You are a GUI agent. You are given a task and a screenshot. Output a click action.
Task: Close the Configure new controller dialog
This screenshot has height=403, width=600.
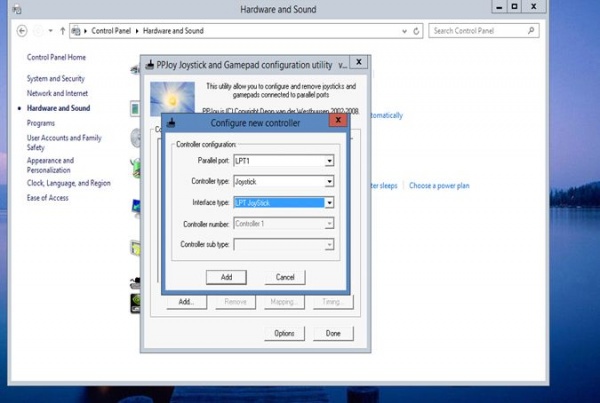tap(337, 122)
